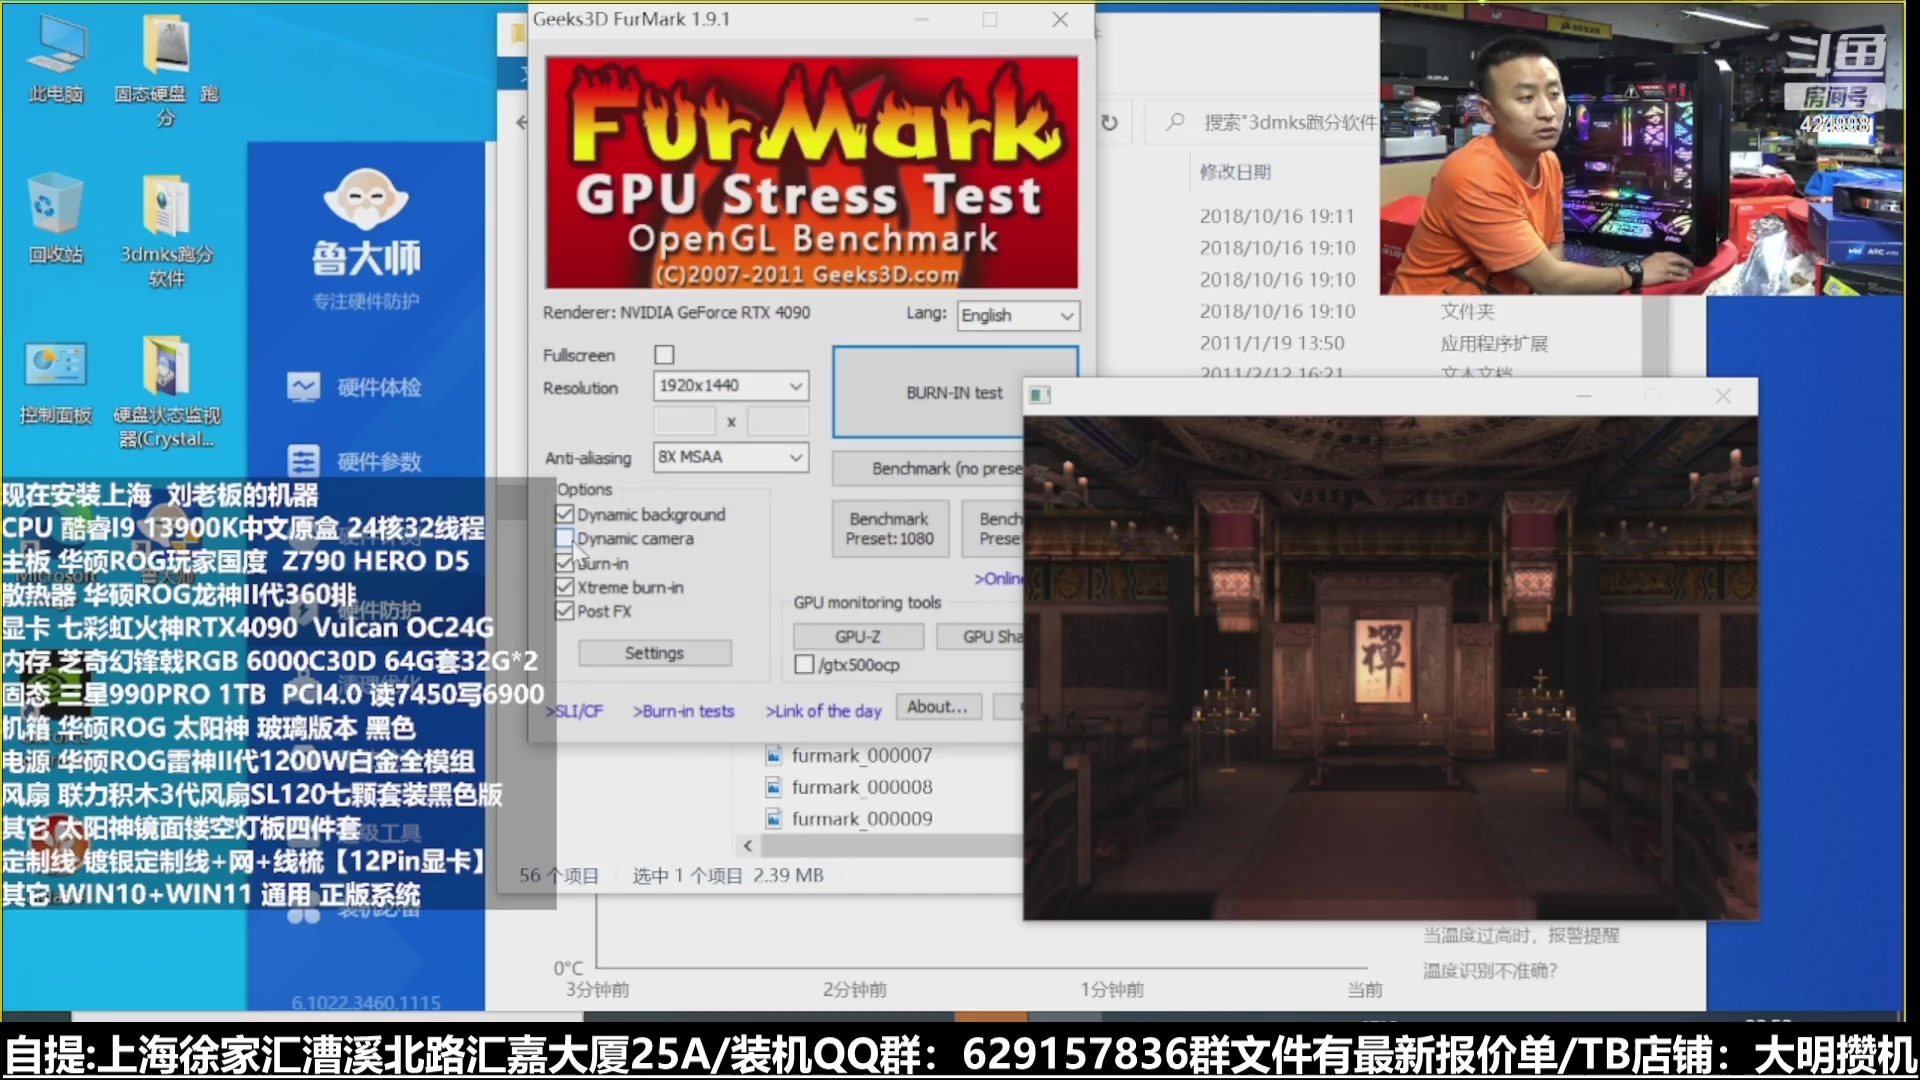Open the 固态硬盘 跑分 desktop folder
This screenshot has height=1080, width=1920.
(x=166, y=70)
